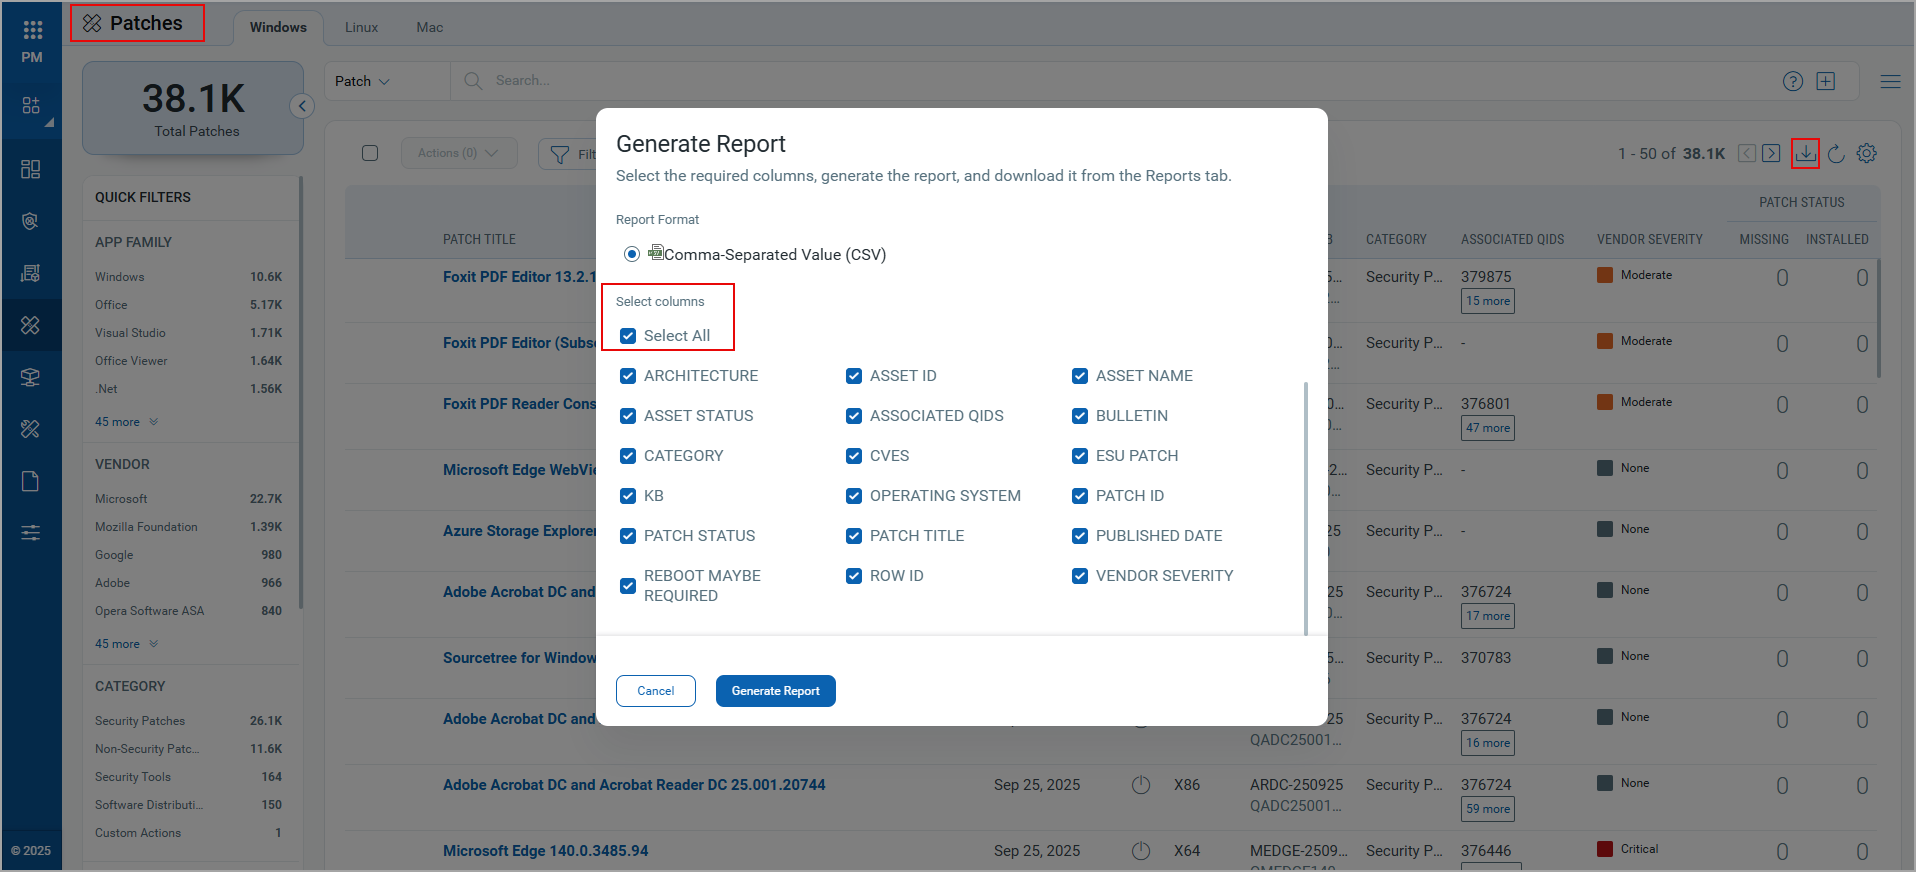Viewport: 1916px width, 872px height.
Task: Collapse the sidebar with arrow icon
Action: click(x=302, y=106)
